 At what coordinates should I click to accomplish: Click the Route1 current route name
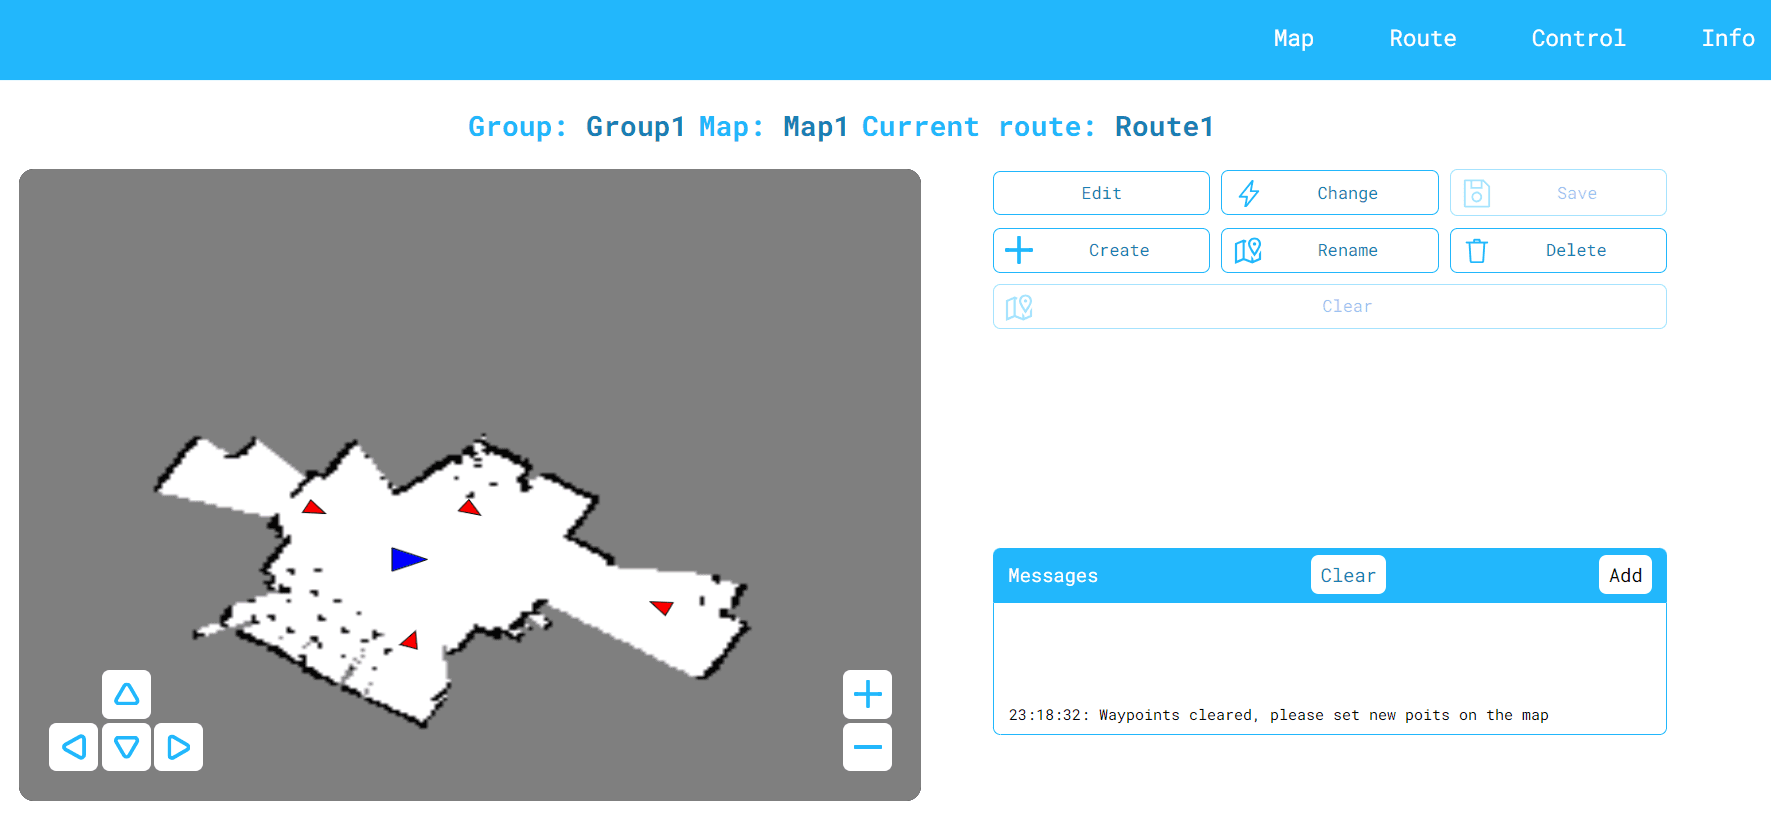(x=1164, y=127)
